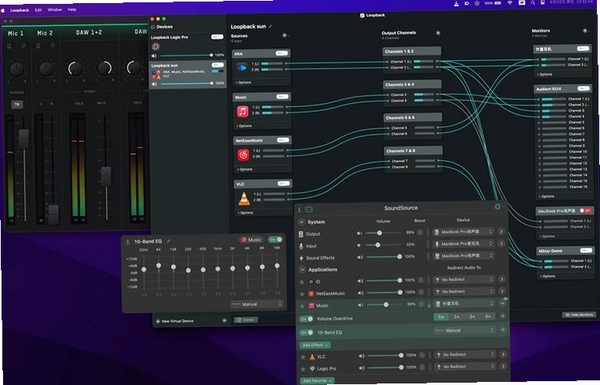
Task: Add an output channel pair plus icon
Action: (x=438, y=33)
